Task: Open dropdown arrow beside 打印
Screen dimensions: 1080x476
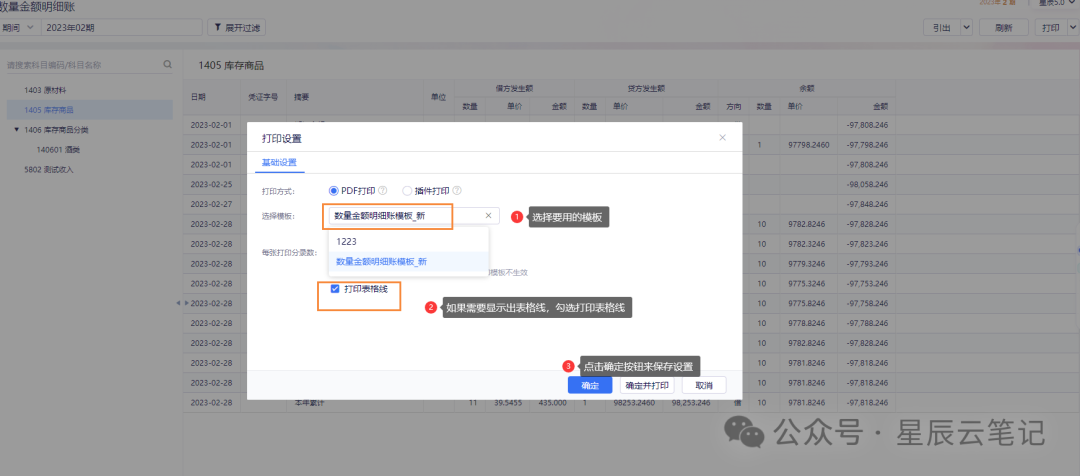Action: (x=1072, y=28)
